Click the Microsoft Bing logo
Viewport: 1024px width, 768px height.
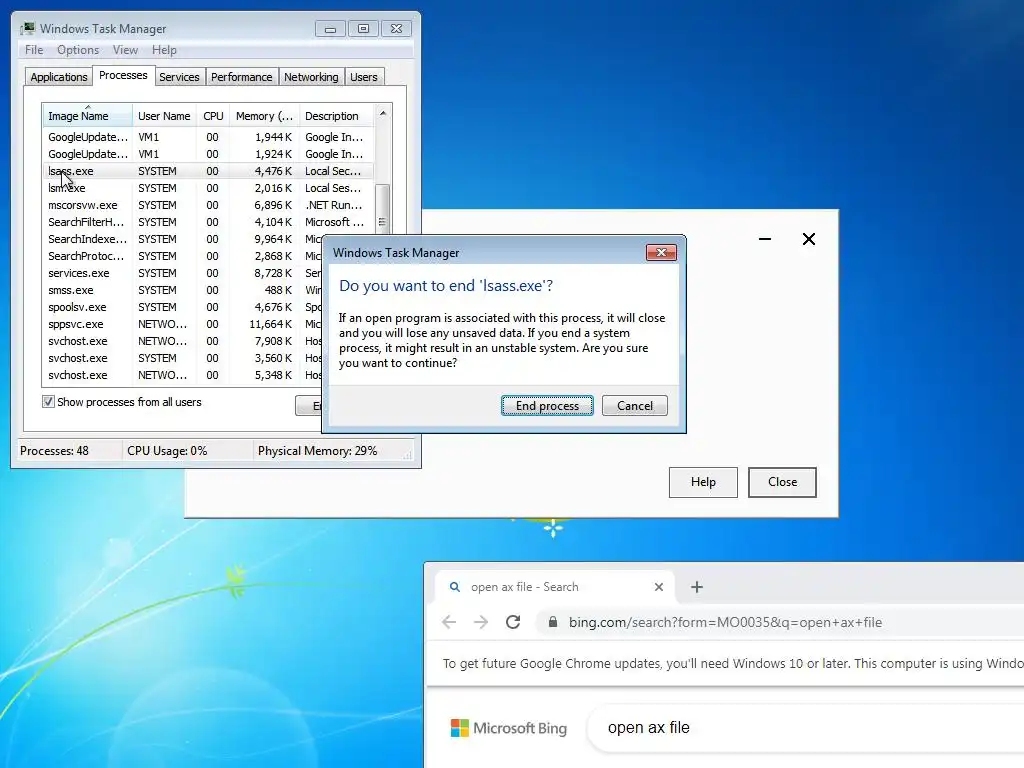[509, 728]
